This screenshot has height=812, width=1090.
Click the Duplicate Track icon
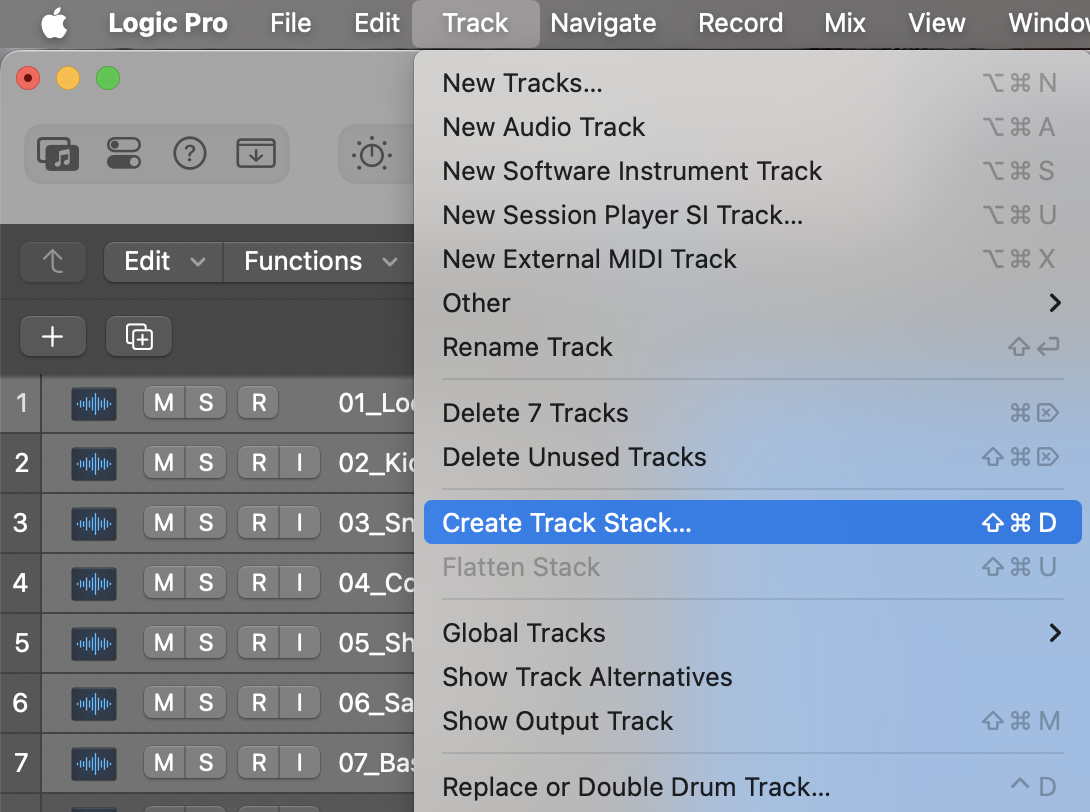coord(139,337)
